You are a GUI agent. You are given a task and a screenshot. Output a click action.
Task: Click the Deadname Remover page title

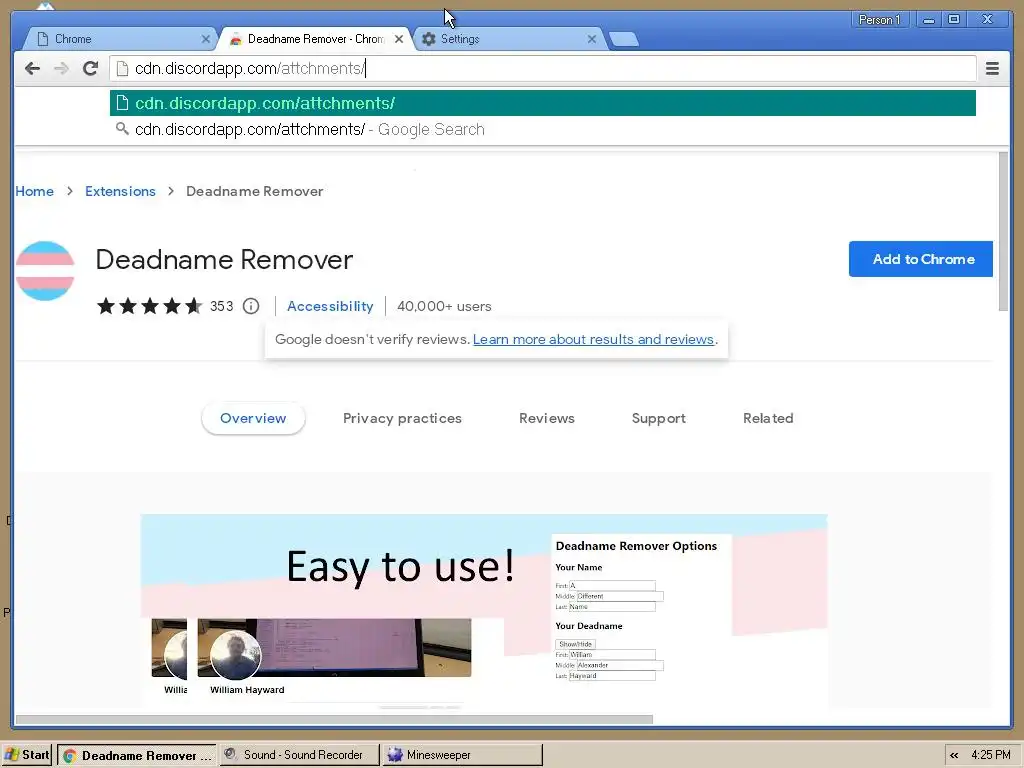coord(224,260)
